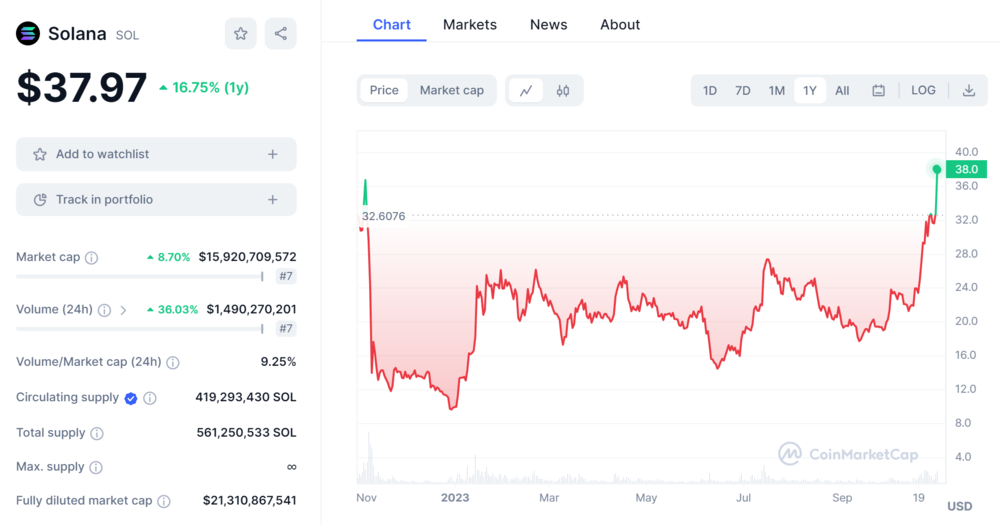The width and height of the screenshot is (1000, 525).
Task: Click Add to watchlist button
Action: tap(156, 154)
